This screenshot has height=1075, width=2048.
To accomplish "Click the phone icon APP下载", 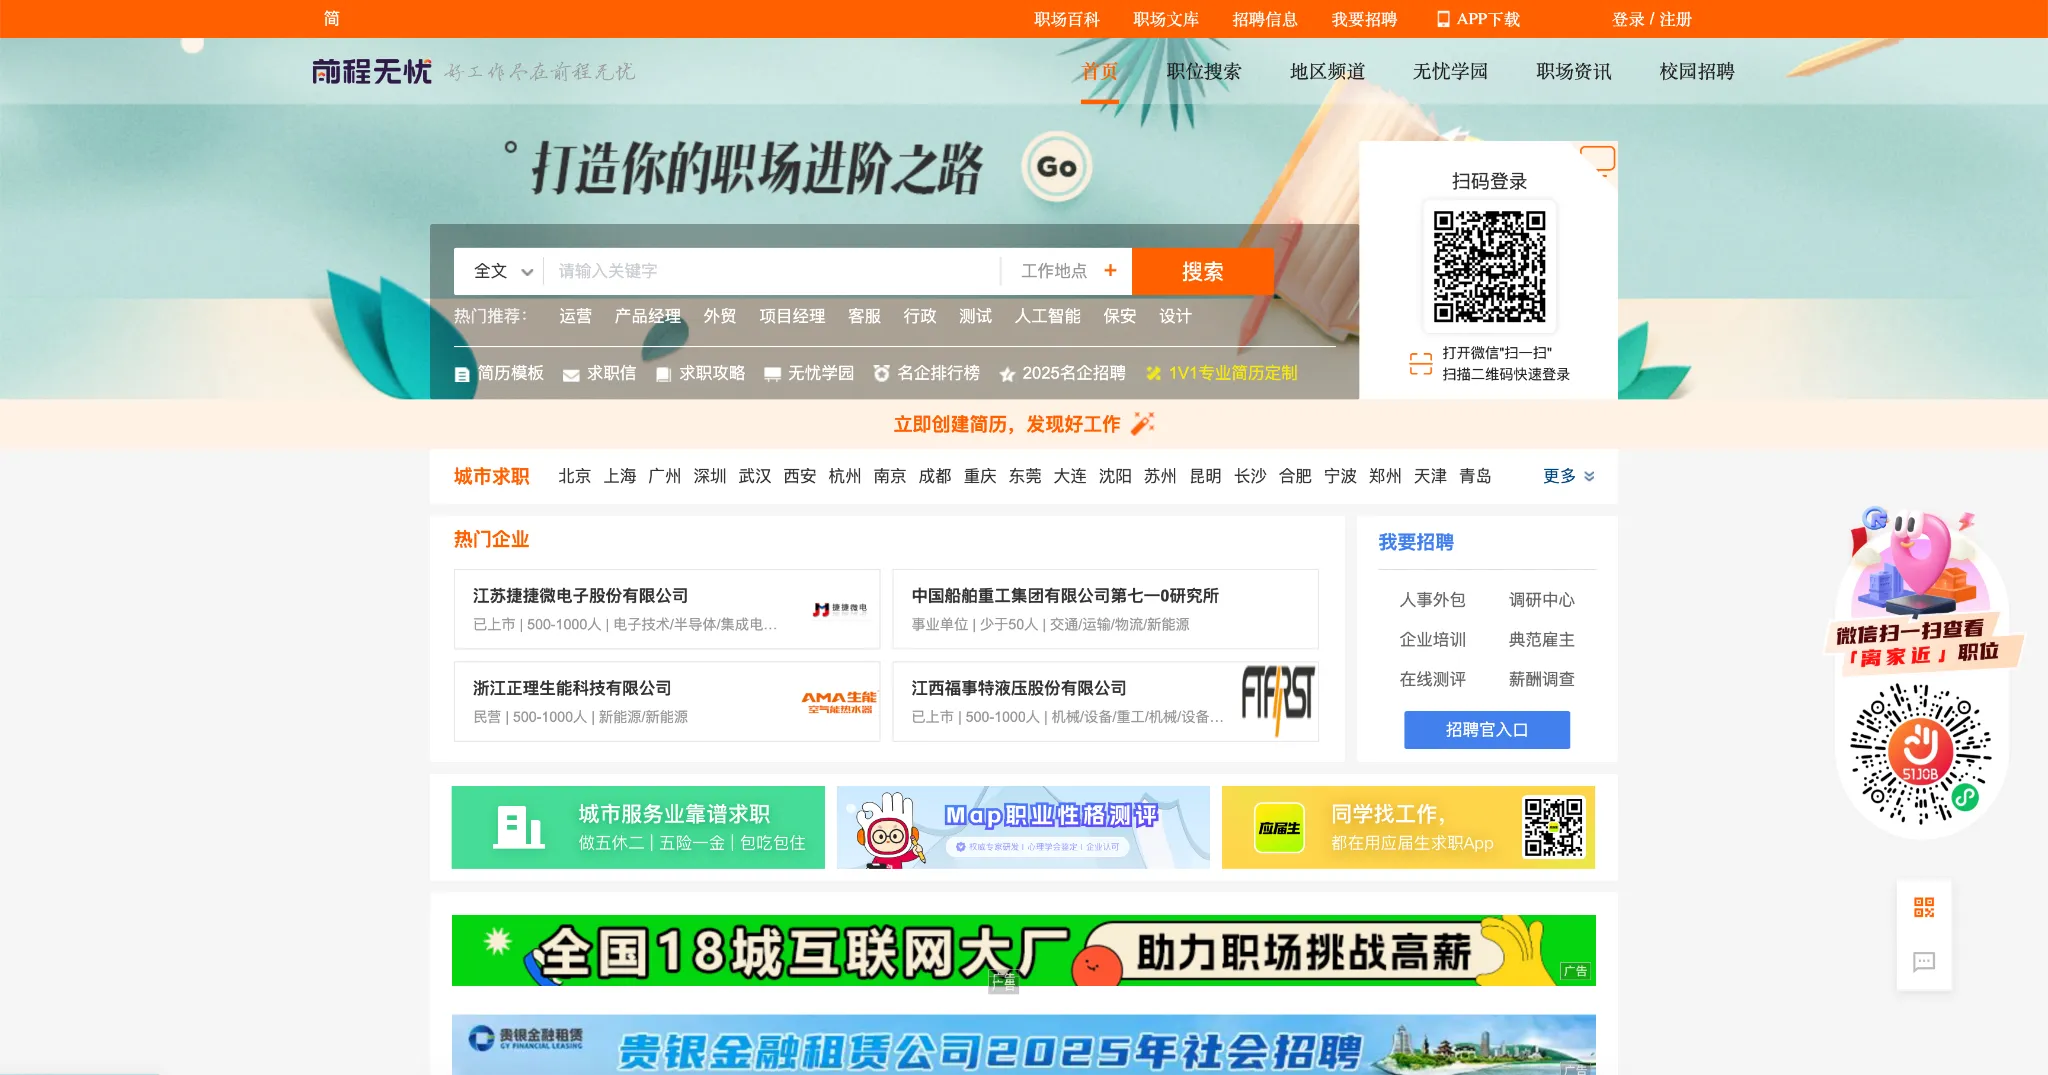I will [1443, 19].
